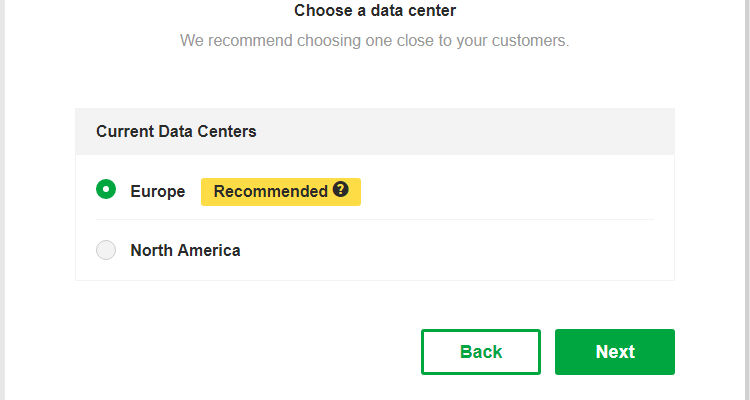Click the "Europe" option label
This screenshot has height=400, width=750.
click(158, 191)
